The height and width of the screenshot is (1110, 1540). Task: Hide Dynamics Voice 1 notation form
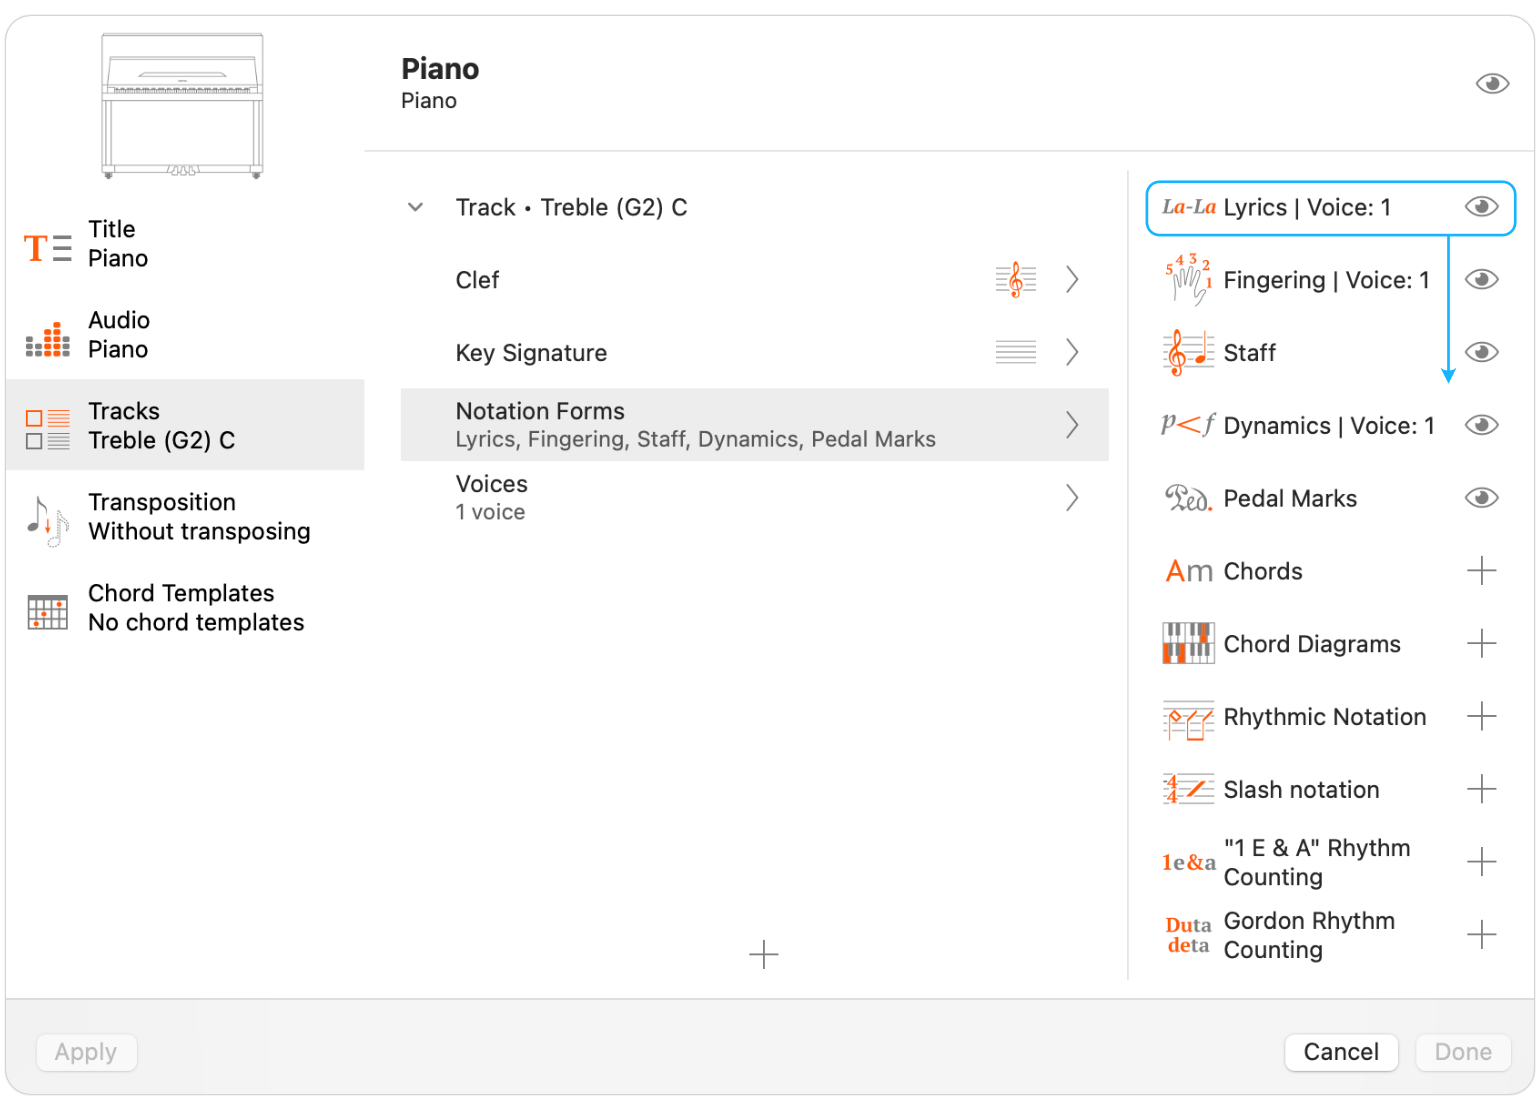[x=1481, y=425]
